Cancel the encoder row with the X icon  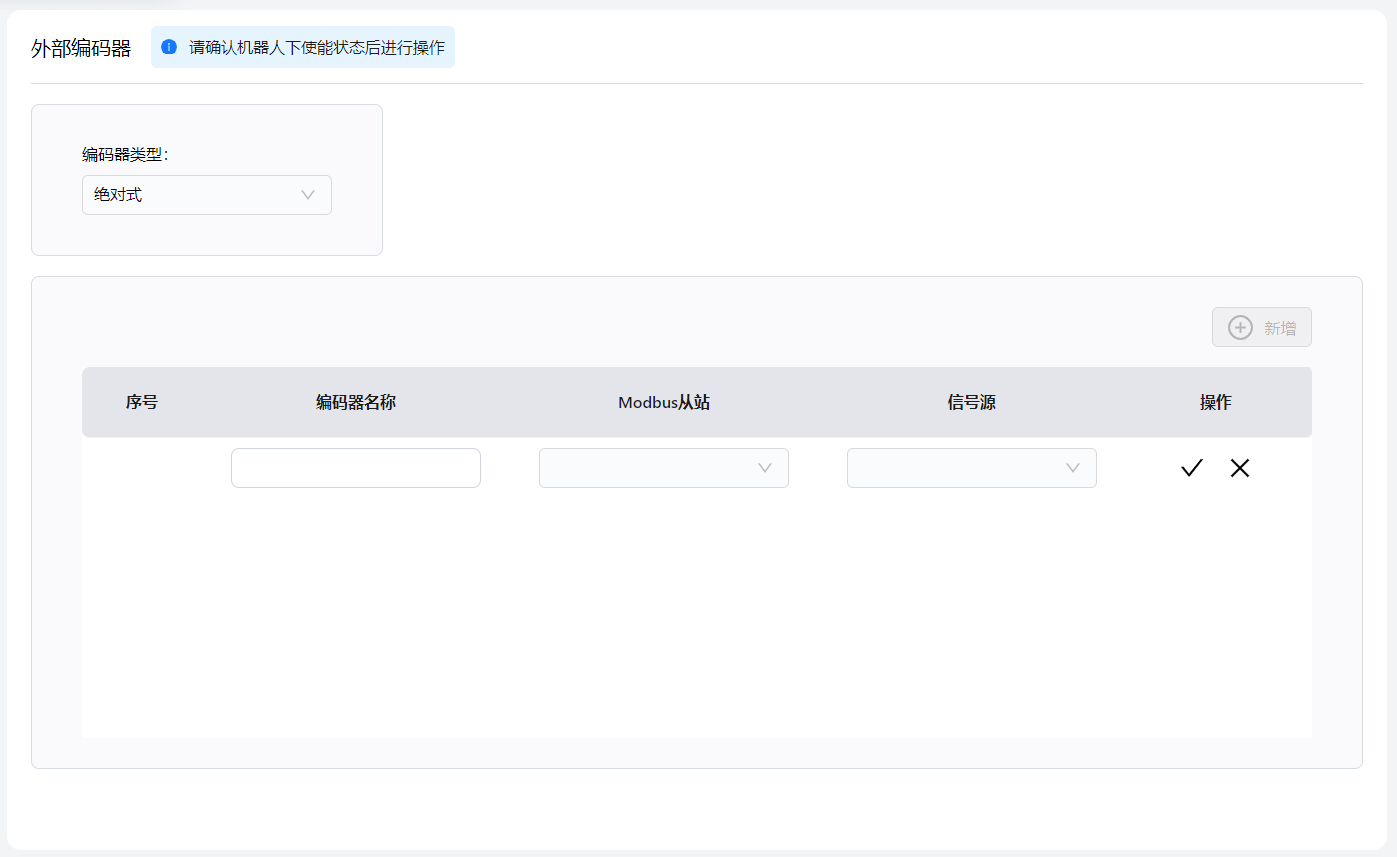click(x=1240, y=468)
